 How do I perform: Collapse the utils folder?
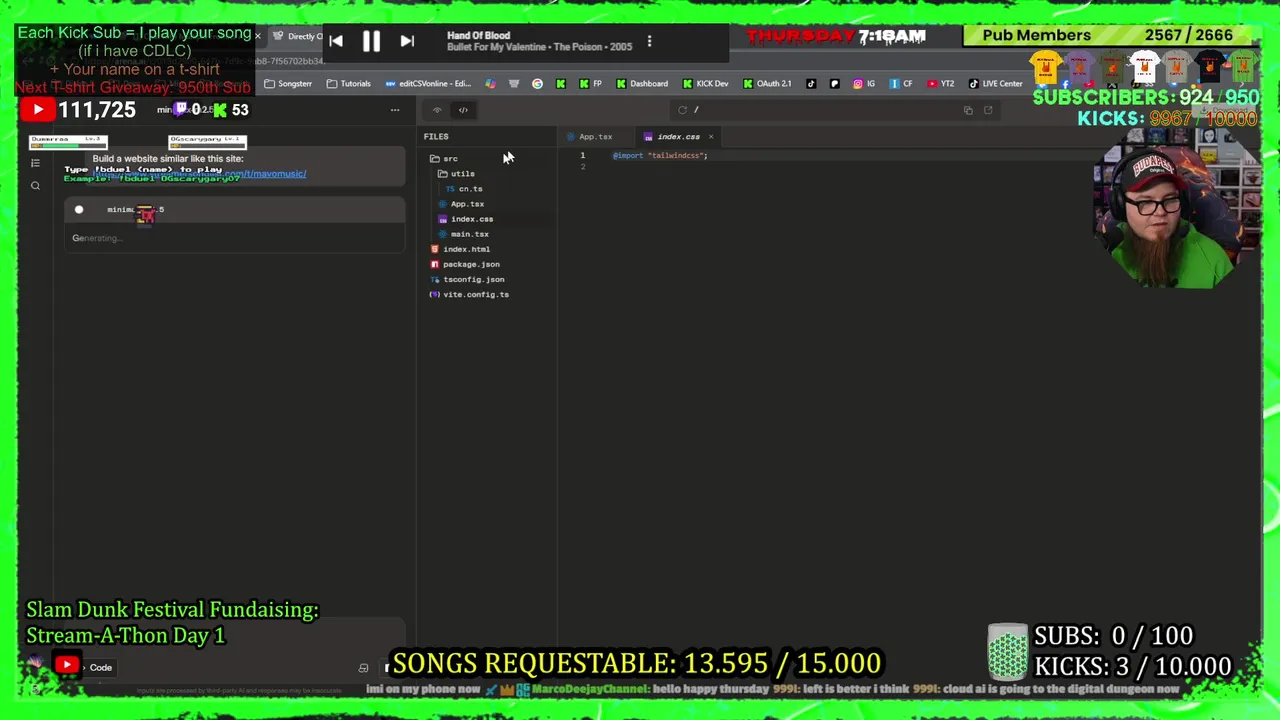(456, 173)
